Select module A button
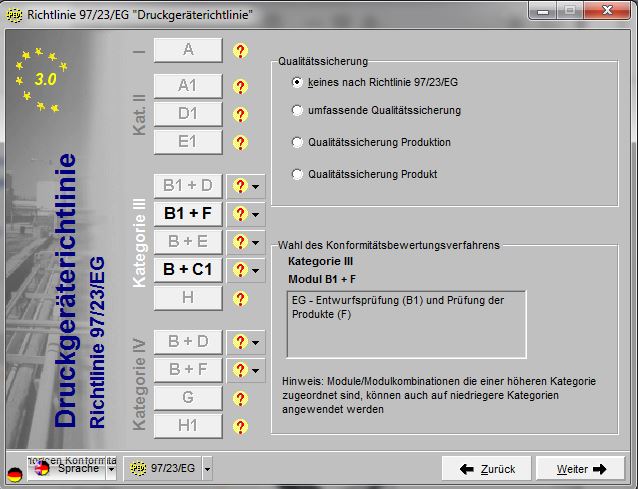The height and width of the screenshot is (489, 638). click(x=188, y=50)
